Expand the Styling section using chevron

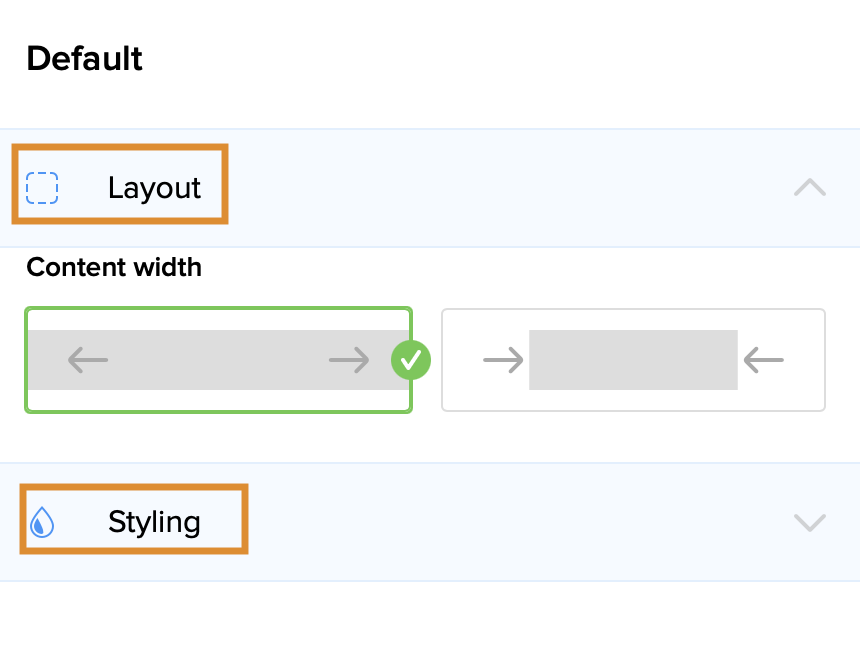coord(809,522)
